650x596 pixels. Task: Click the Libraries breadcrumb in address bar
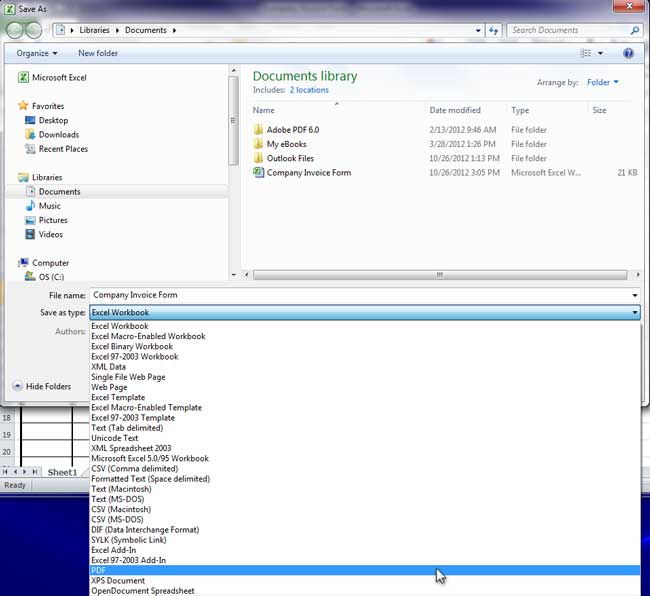95,30
